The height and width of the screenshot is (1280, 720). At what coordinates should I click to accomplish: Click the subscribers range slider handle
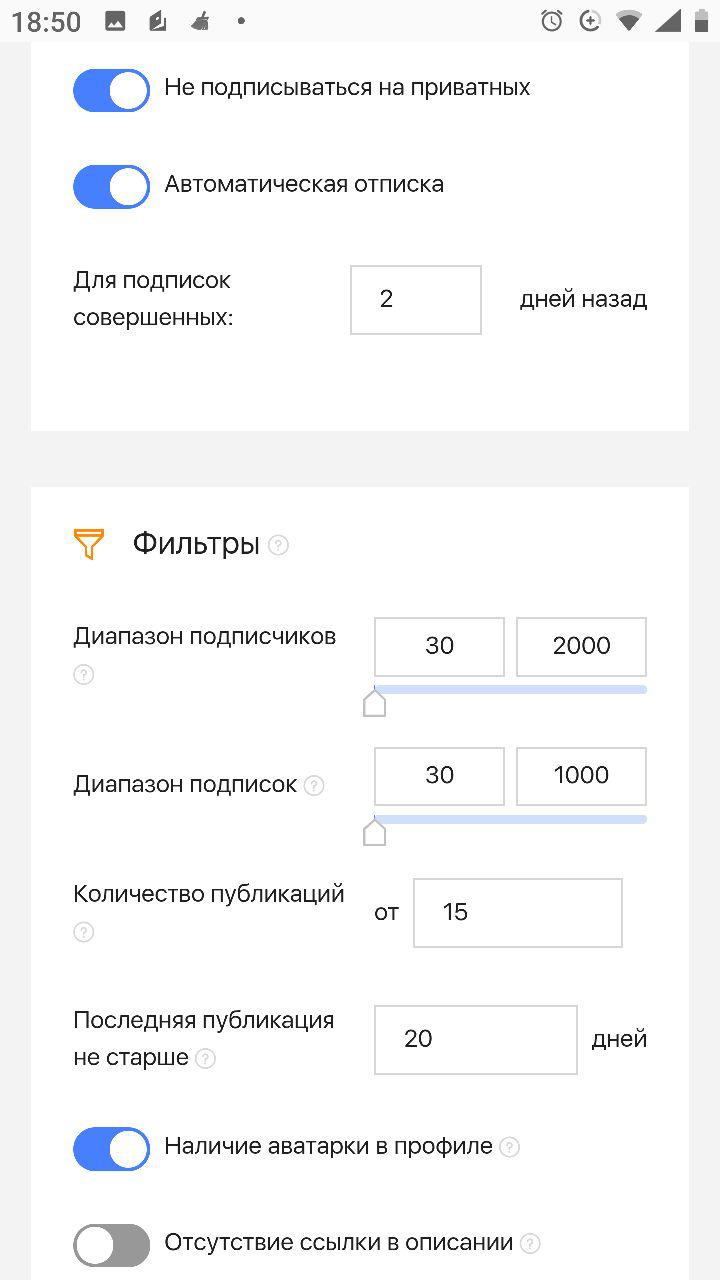tap(374, 703)
